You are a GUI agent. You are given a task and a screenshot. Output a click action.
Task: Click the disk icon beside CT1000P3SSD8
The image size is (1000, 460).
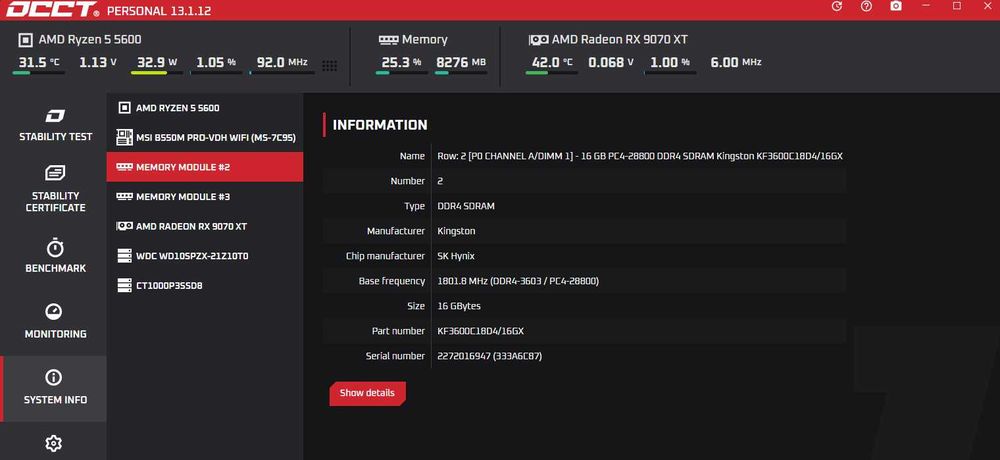point(124,285)
